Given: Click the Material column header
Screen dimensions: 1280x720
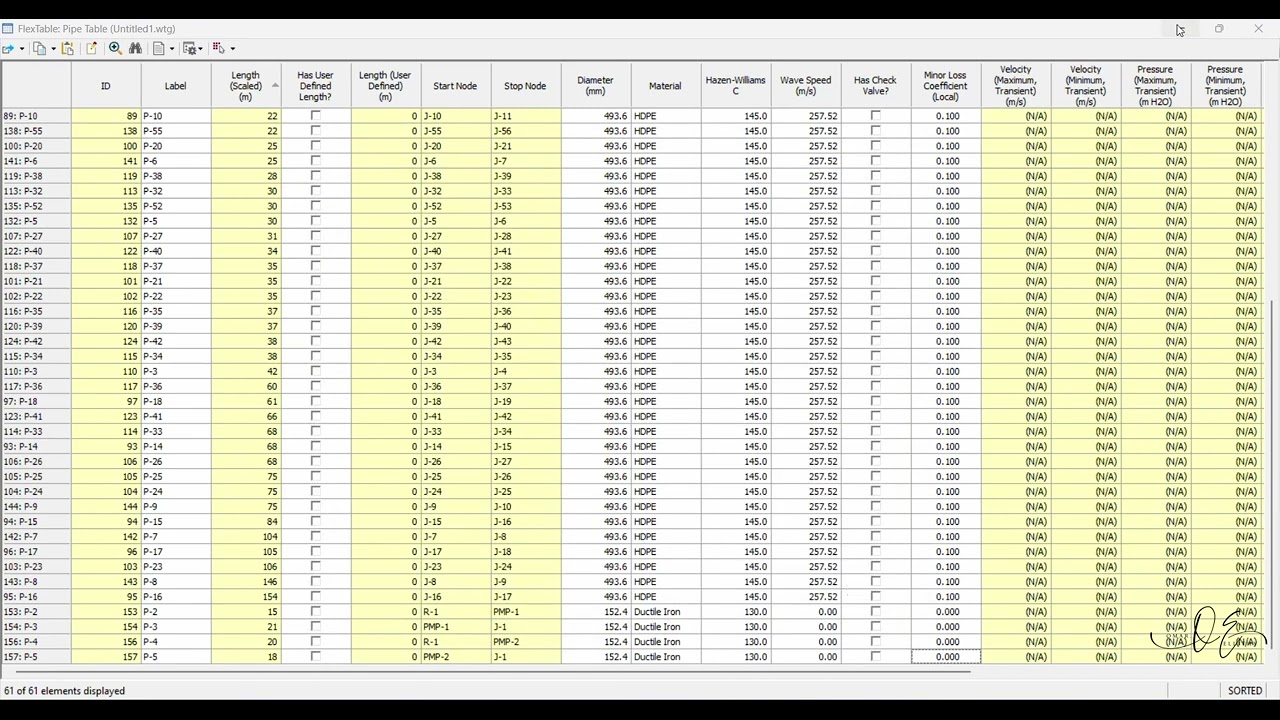Looking at the screenshot, I should [666, 86].
